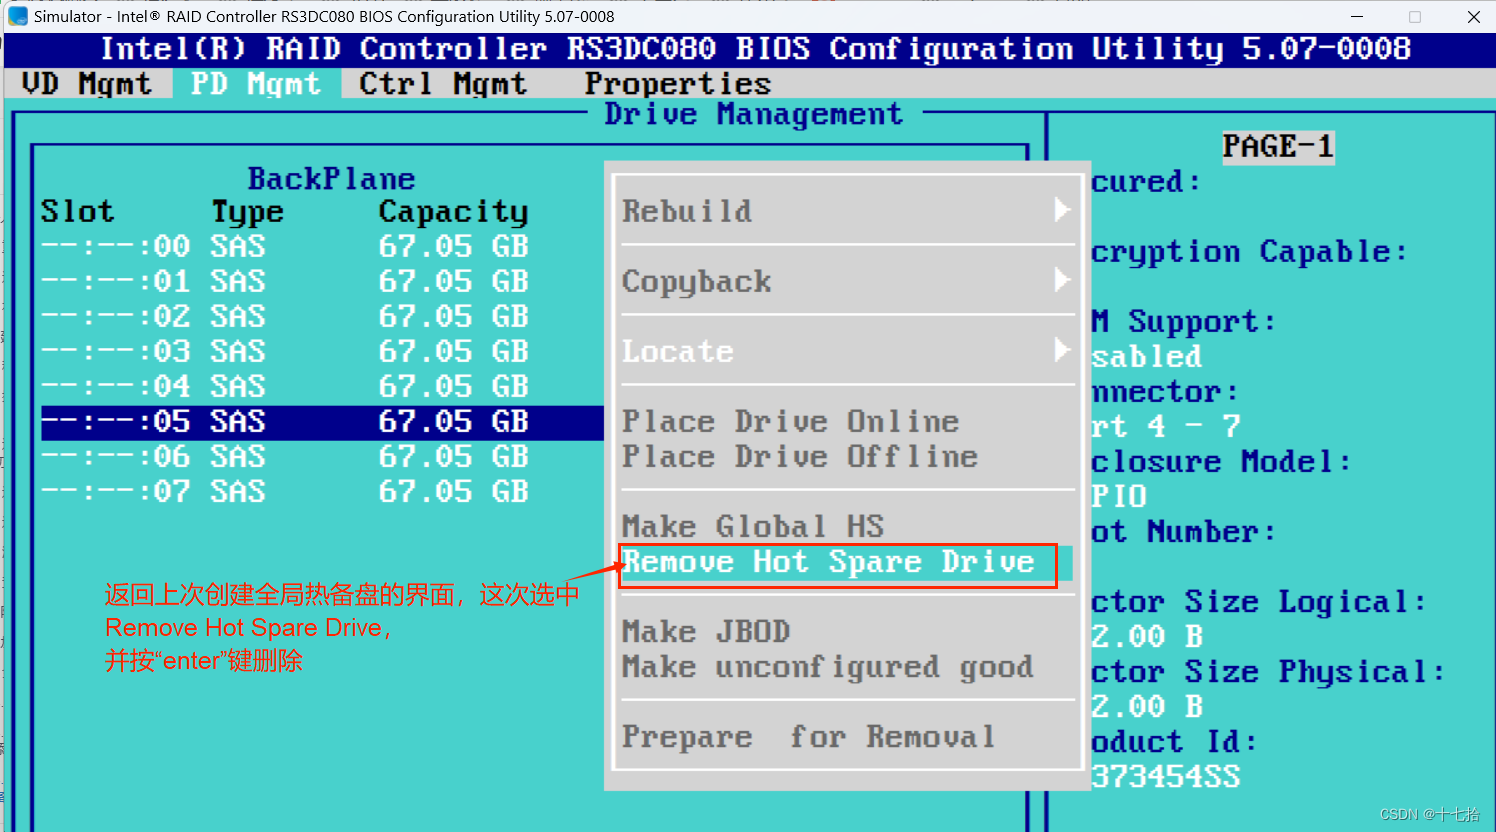1496x832 pixels.
Task: Expand the Locate submenu arrow
Action: coord(1062,350)
